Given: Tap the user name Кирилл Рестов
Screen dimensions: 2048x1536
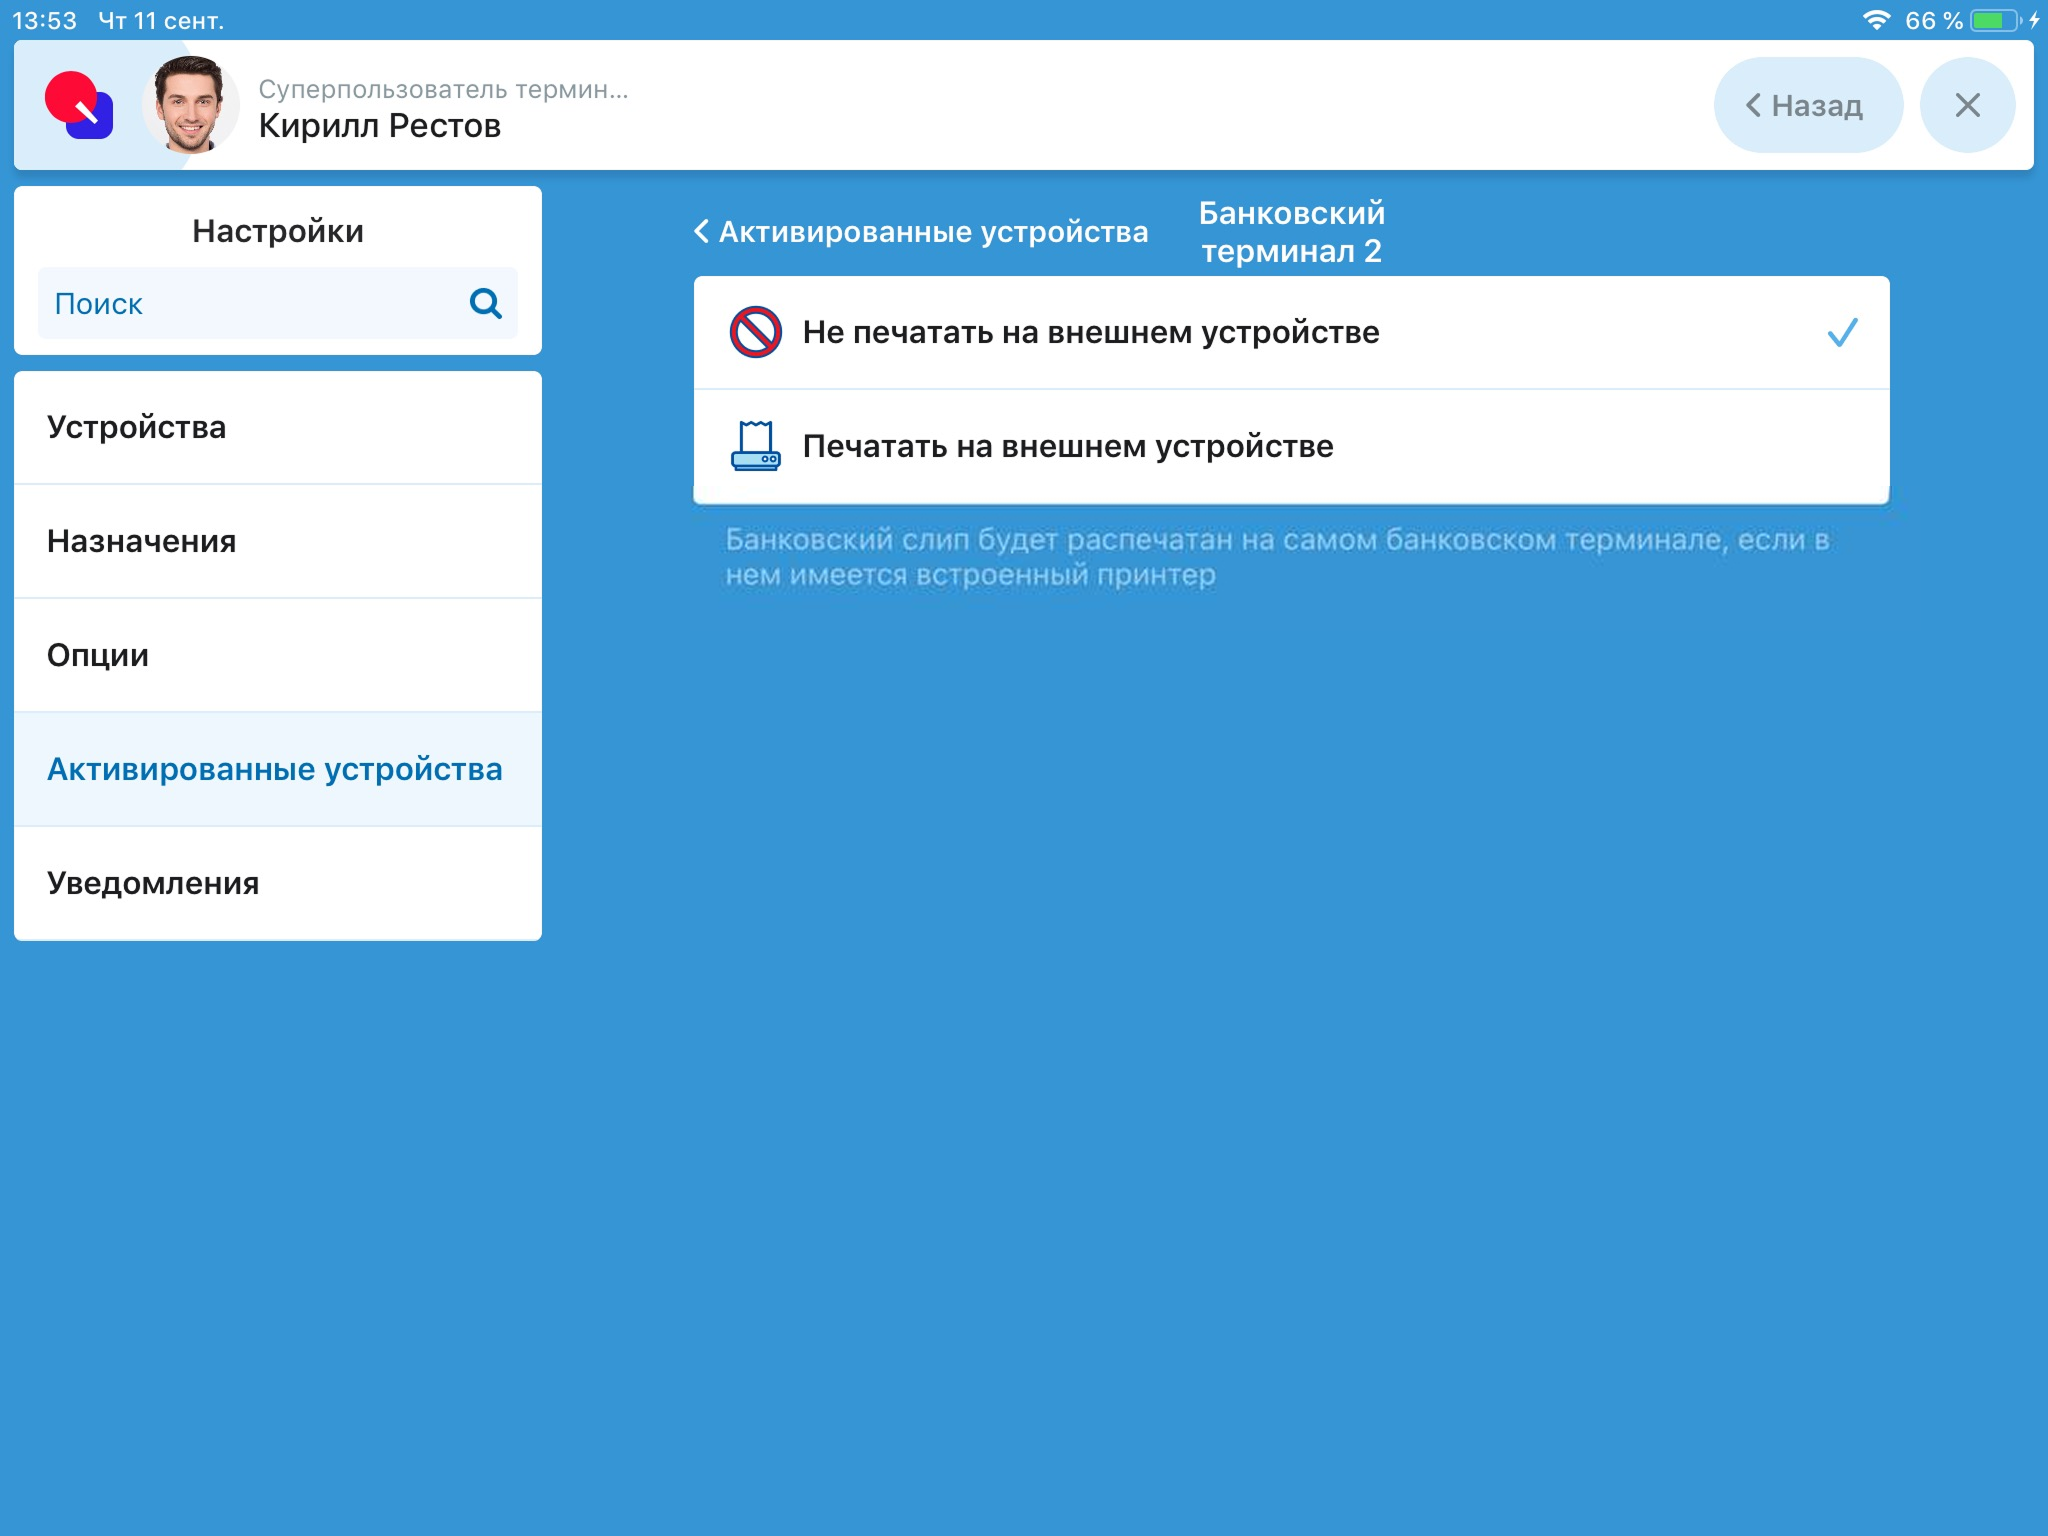Looking at the screenshot, I should click(380, 126).
